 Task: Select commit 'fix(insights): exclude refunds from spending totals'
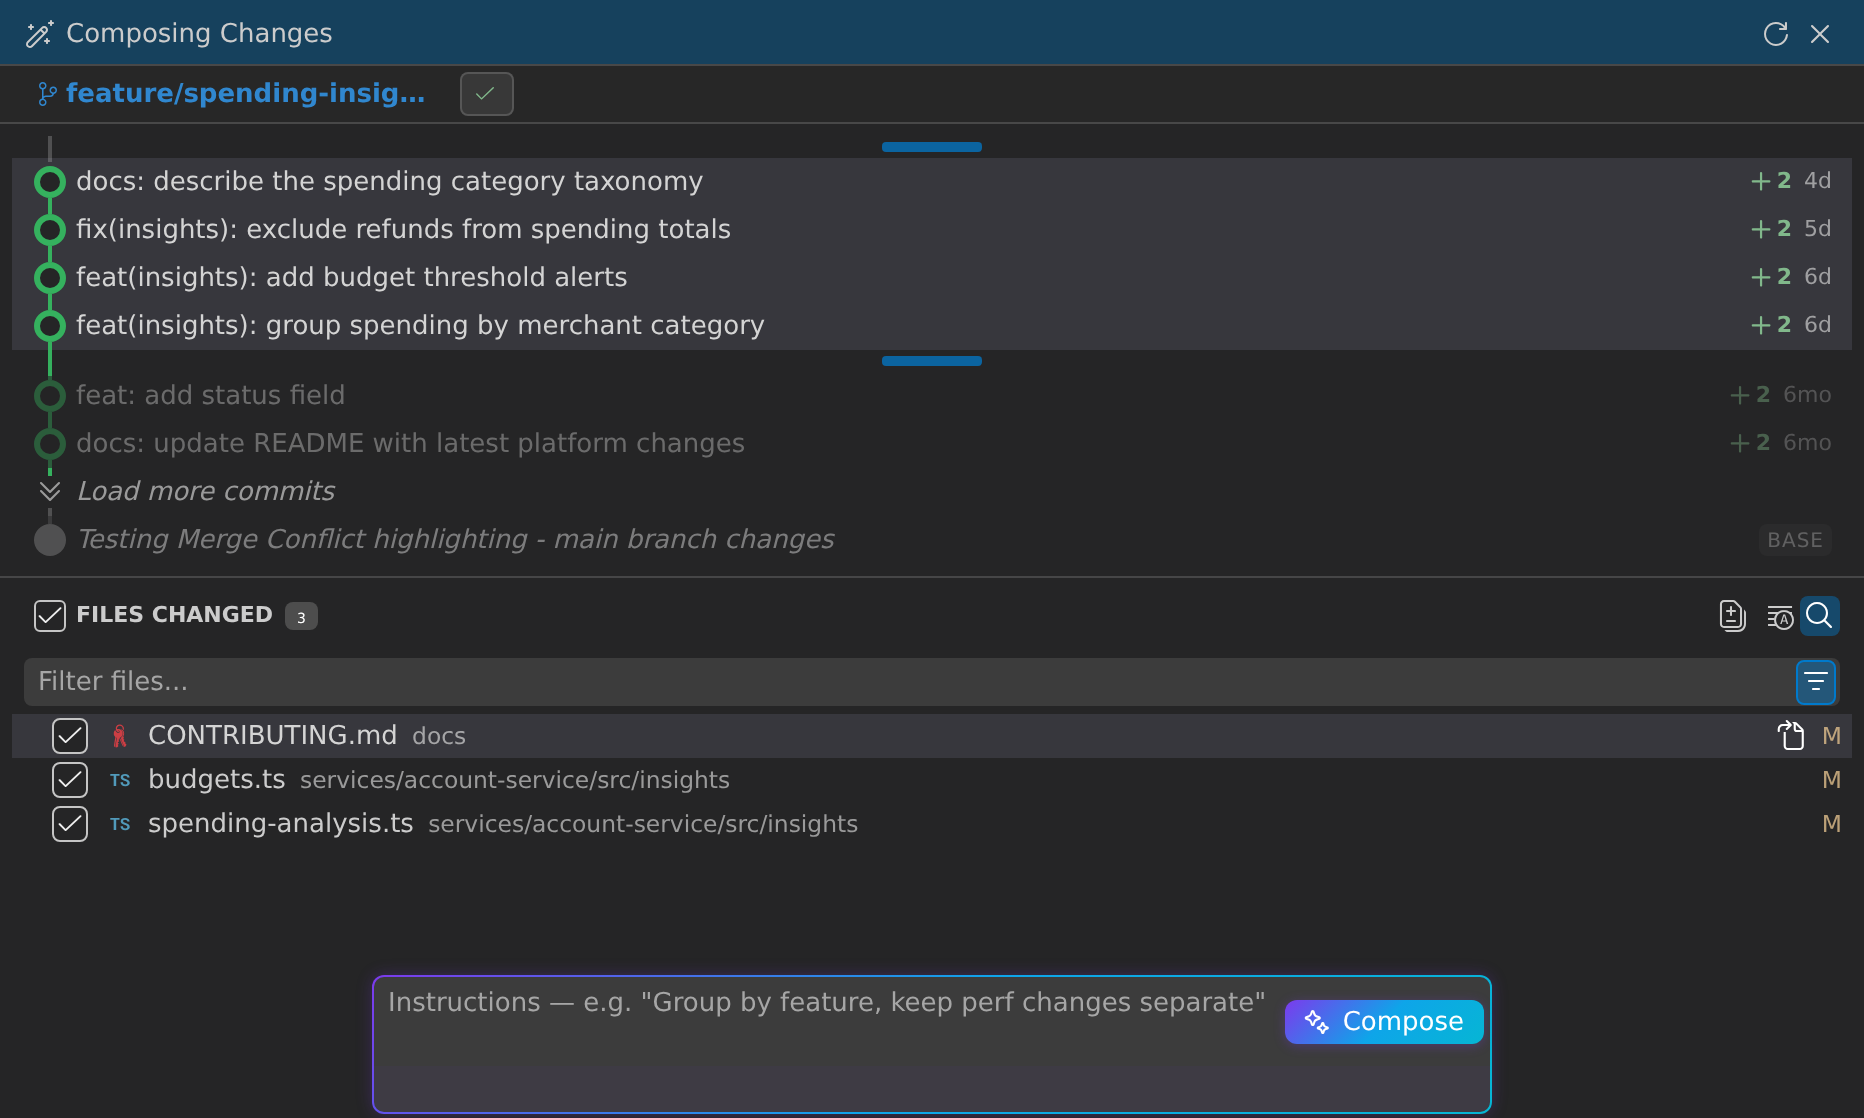pyautogui.click(x=932, y=229)
